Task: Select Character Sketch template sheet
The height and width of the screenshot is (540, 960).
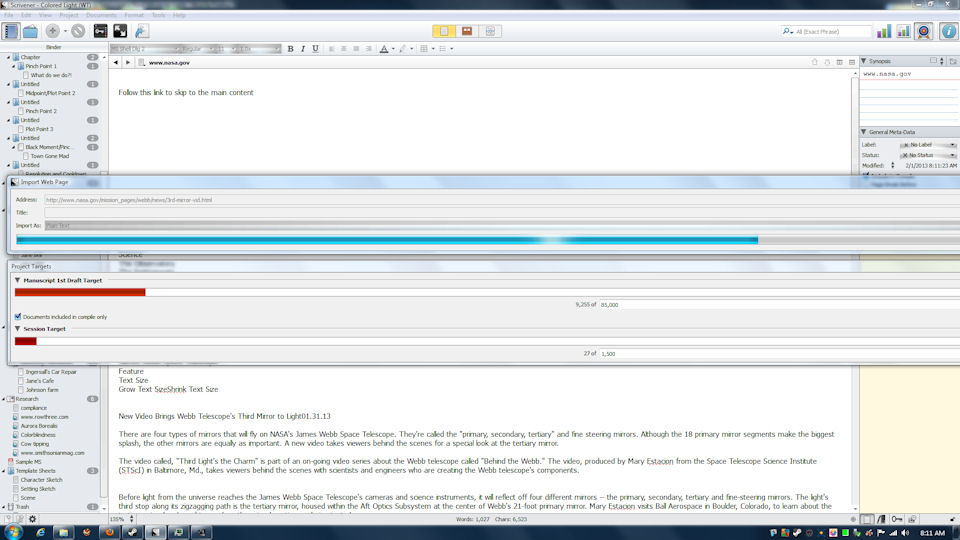Action: (41, 480)
